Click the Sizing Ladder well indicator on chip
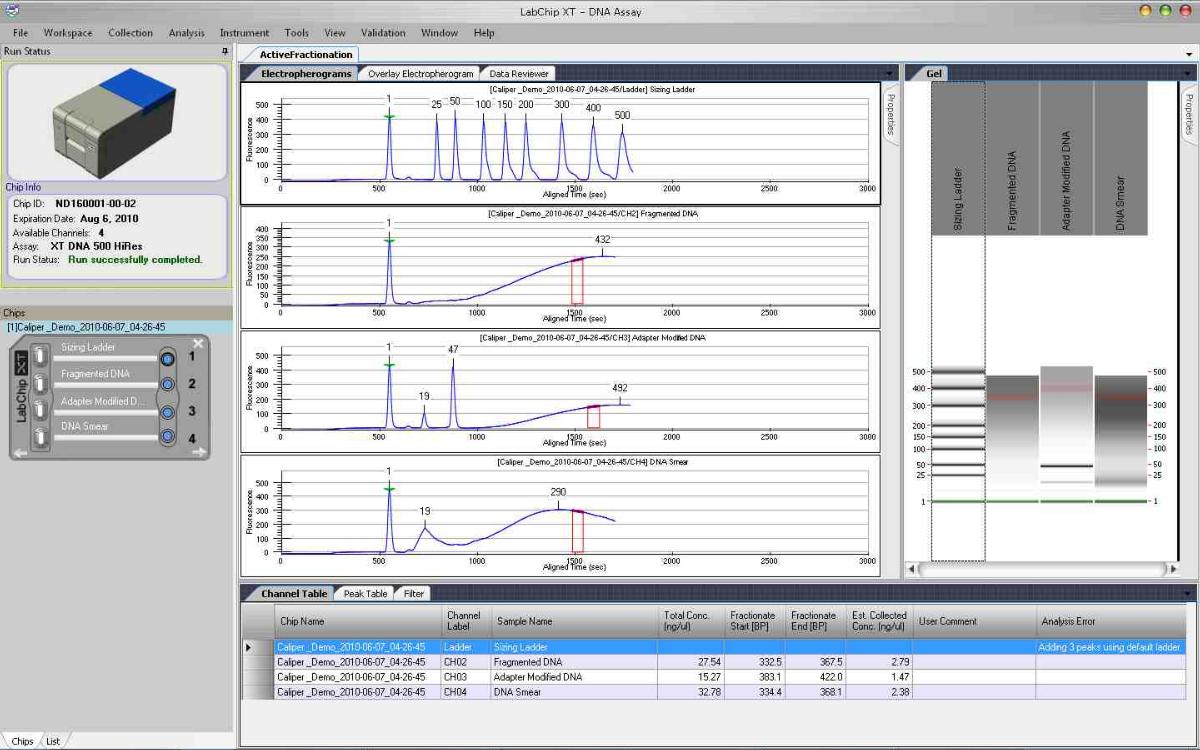This screenshot has height=750, width=1200. tap(167, 358)
